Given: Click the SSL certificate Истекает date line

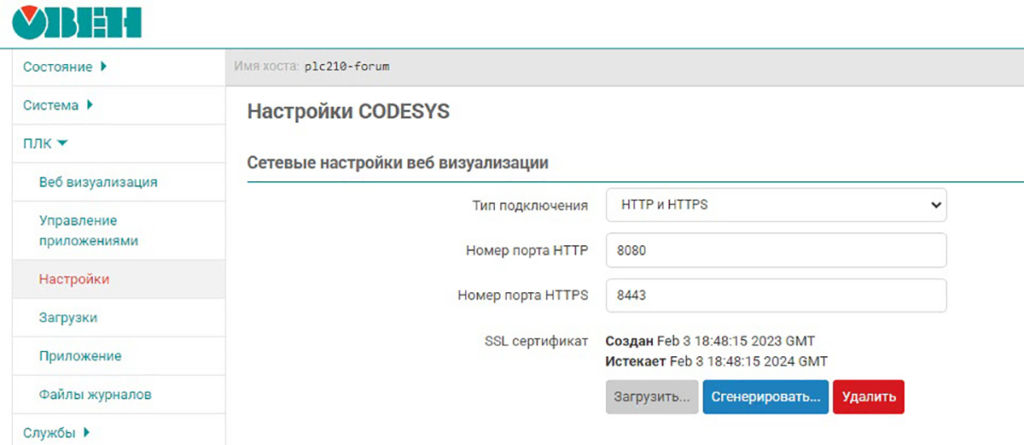Looking at the screenshot, I should tap(717, 360).
